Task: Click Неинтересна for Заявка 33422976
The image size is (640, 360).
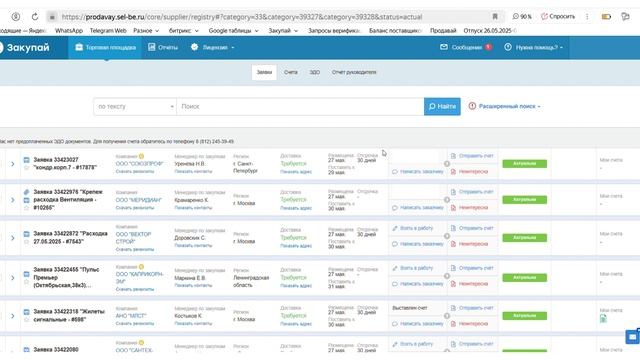Action: (469, 208)
